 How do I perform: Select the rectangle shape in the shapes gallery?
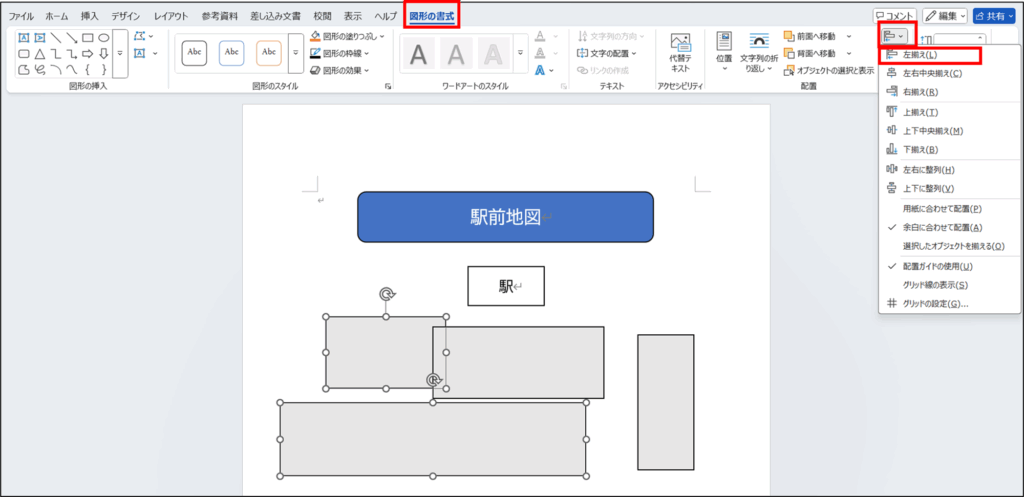click(88, 37)
